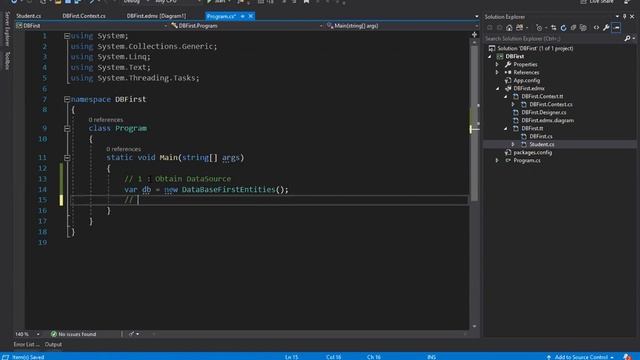Screen dimensions: 640x360
Task: Collapse the Main method block
Action: pos(67,158)
